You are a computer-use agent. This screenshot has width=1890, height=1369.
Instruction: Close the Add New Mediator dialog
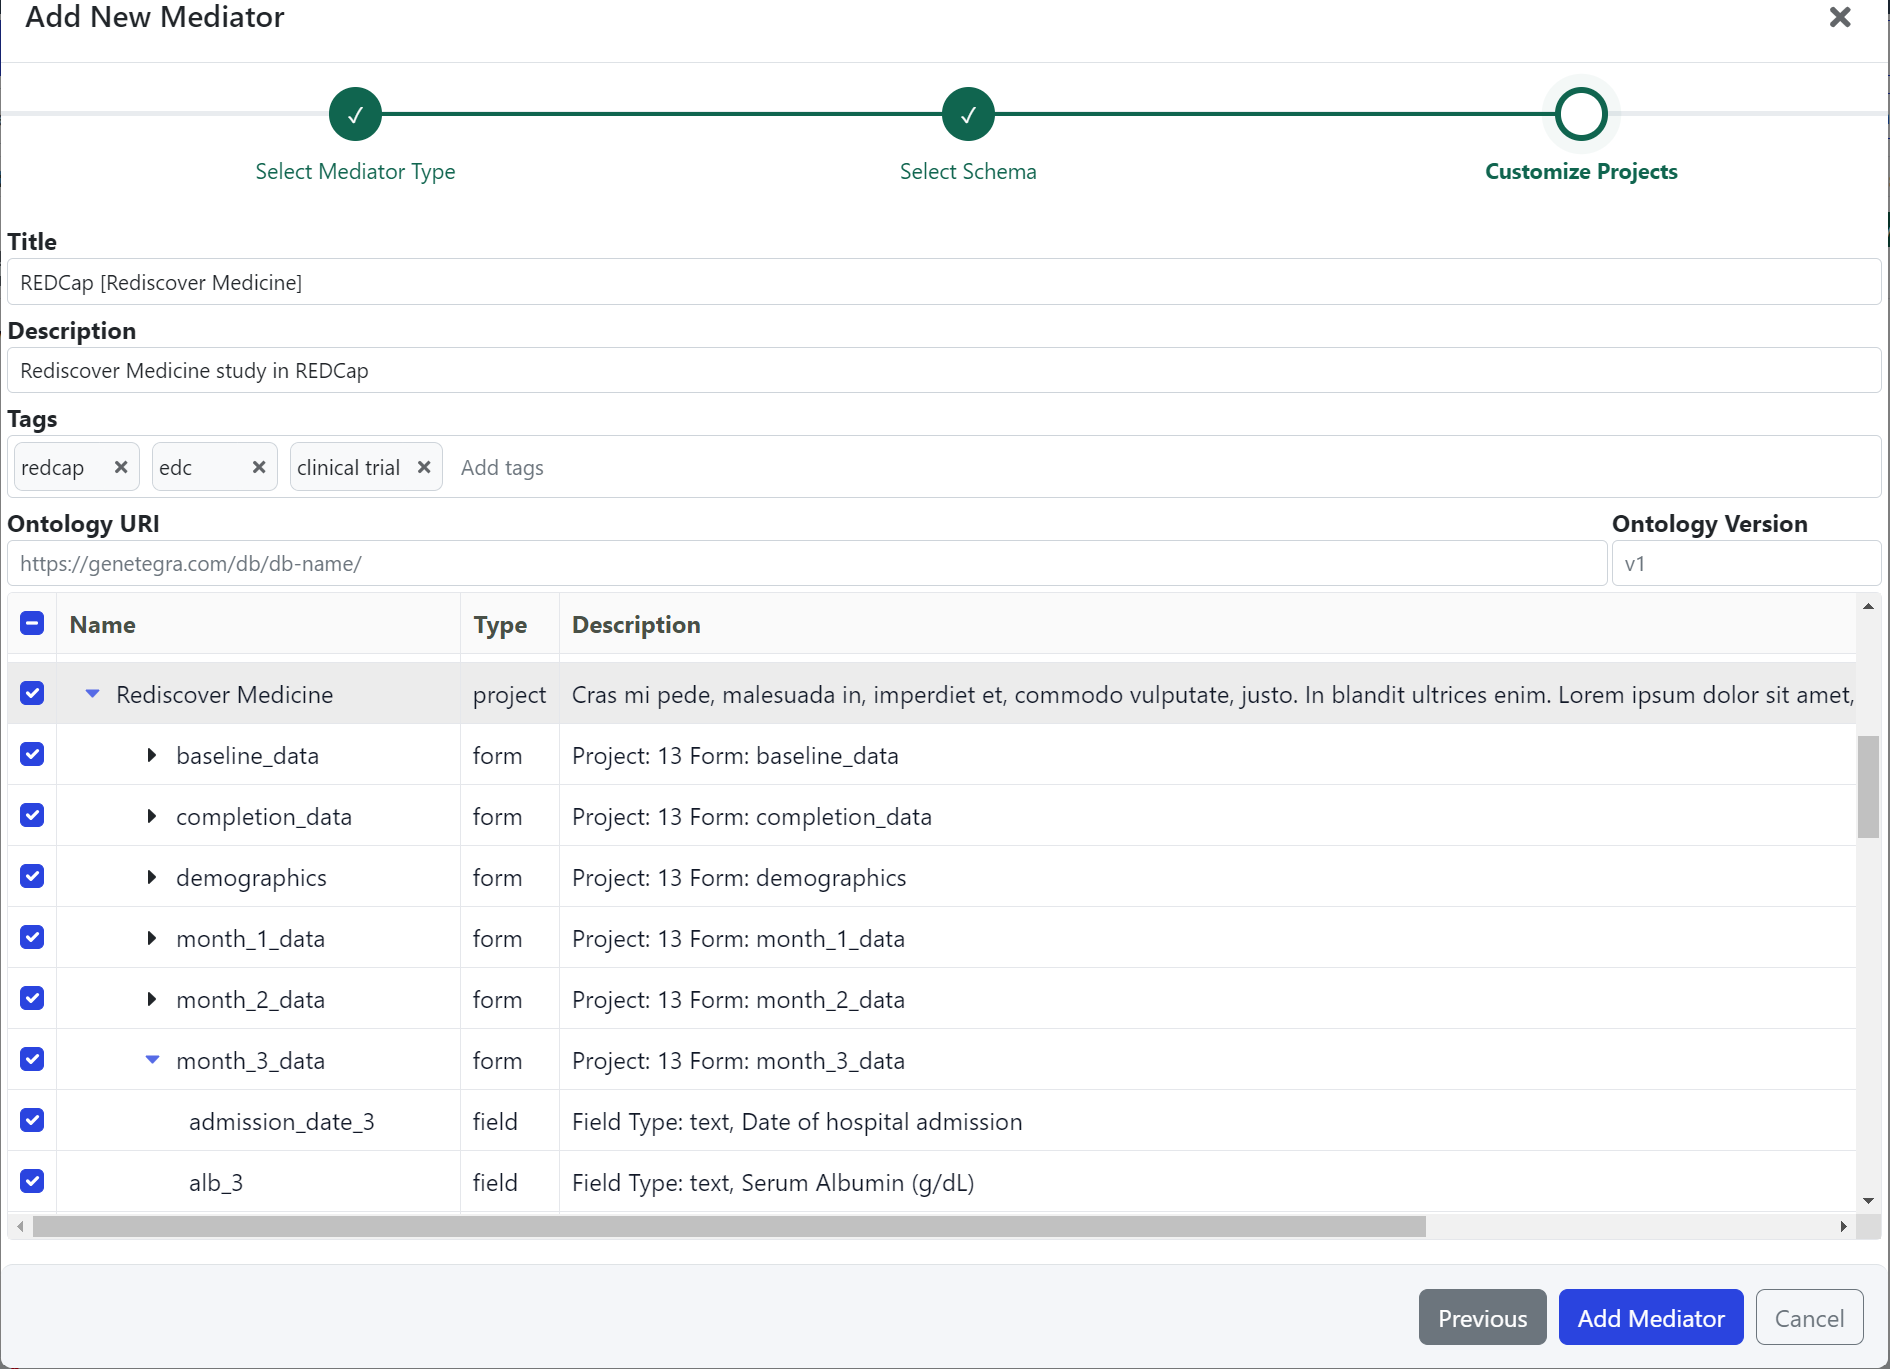[x=1840, y=18]
